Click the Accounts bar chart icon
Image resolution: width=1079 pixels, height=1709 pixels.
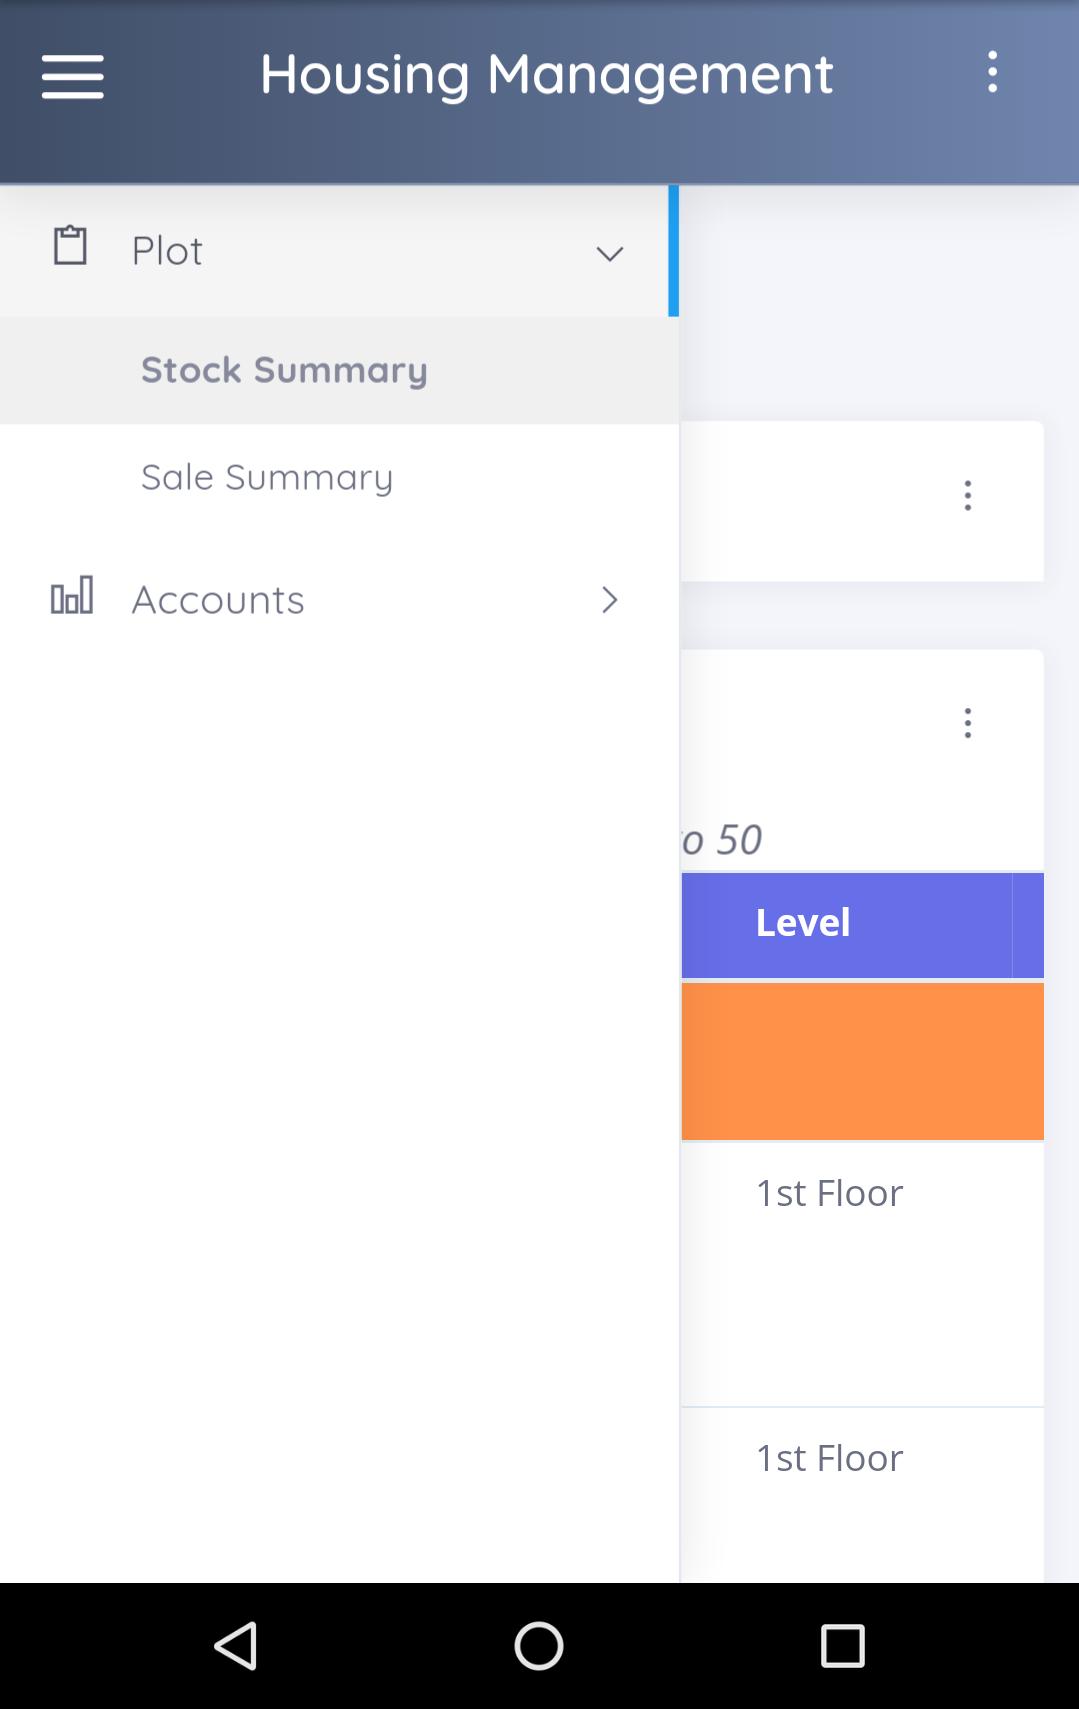[x=72, y=596]
